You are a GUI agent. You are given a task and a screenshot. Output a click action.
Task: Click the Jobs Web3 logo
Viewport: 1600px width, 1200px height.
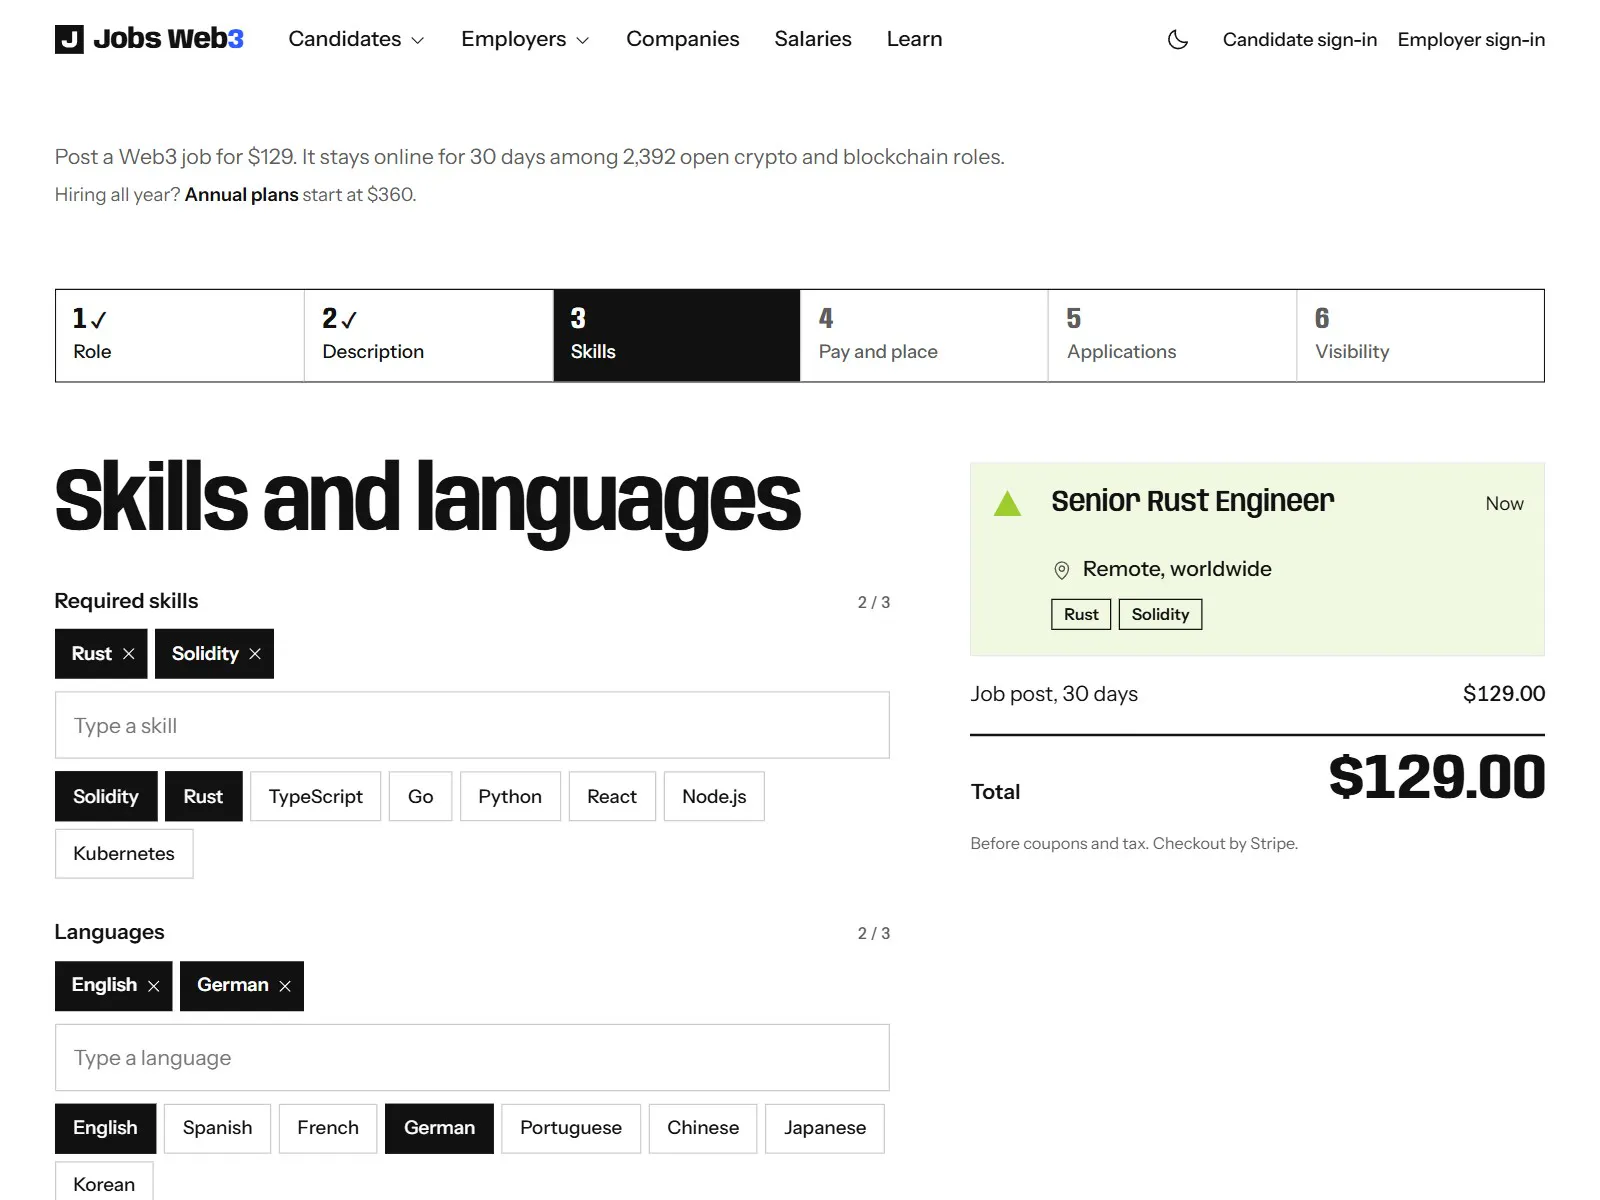pyautogui.click(x=149, y=39)
